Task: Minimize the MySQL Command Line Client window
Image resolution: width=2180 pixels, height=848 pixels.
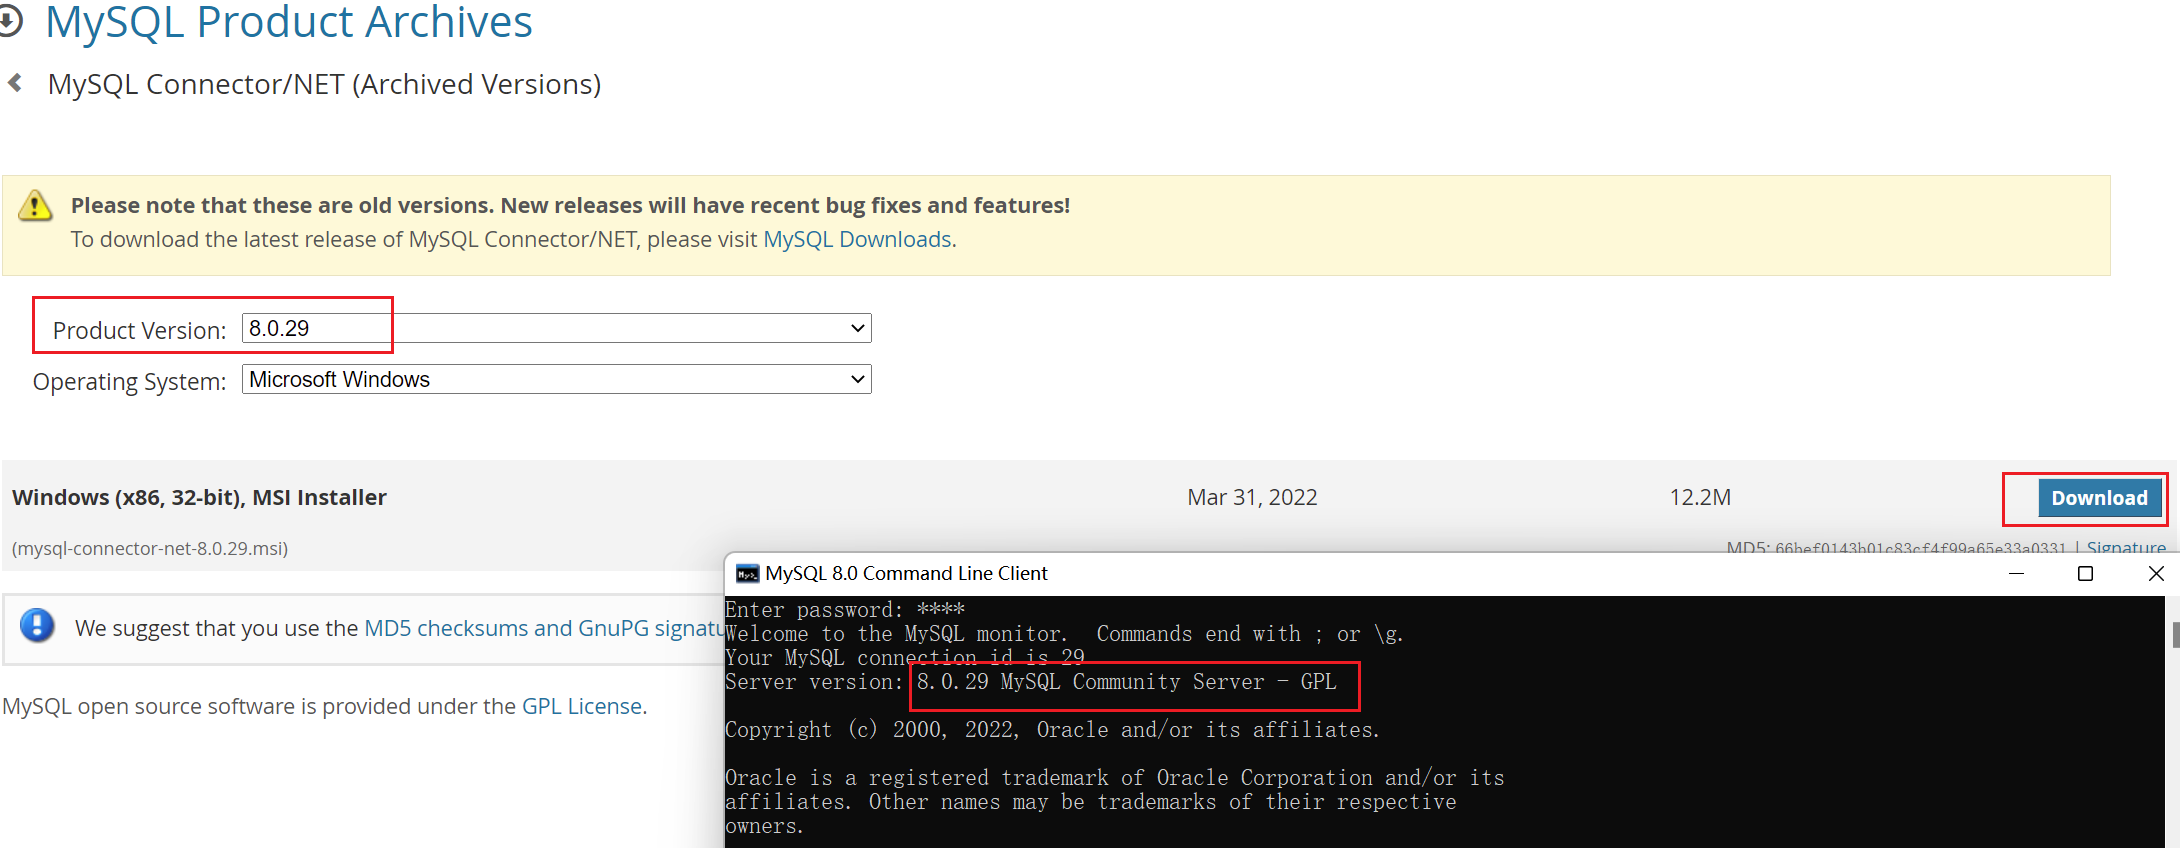Action: pyautogui.click(x=2016, y=573)
